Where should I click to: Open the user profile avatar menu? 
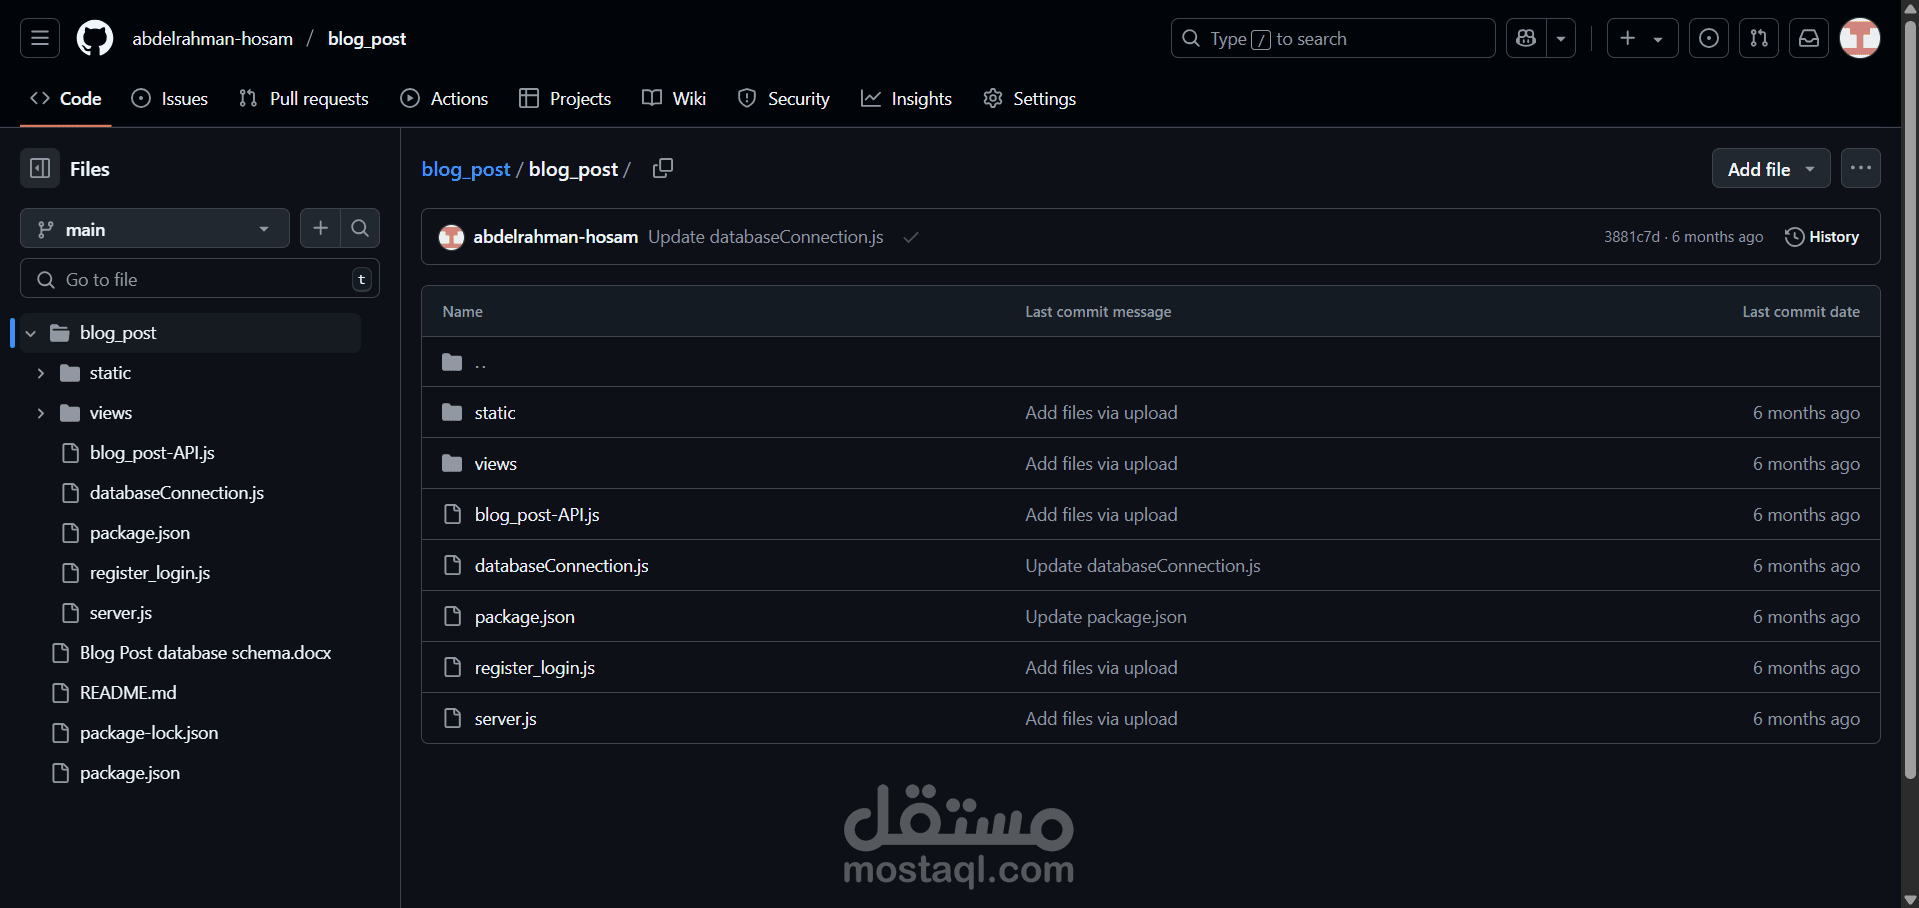(1860, 38)
